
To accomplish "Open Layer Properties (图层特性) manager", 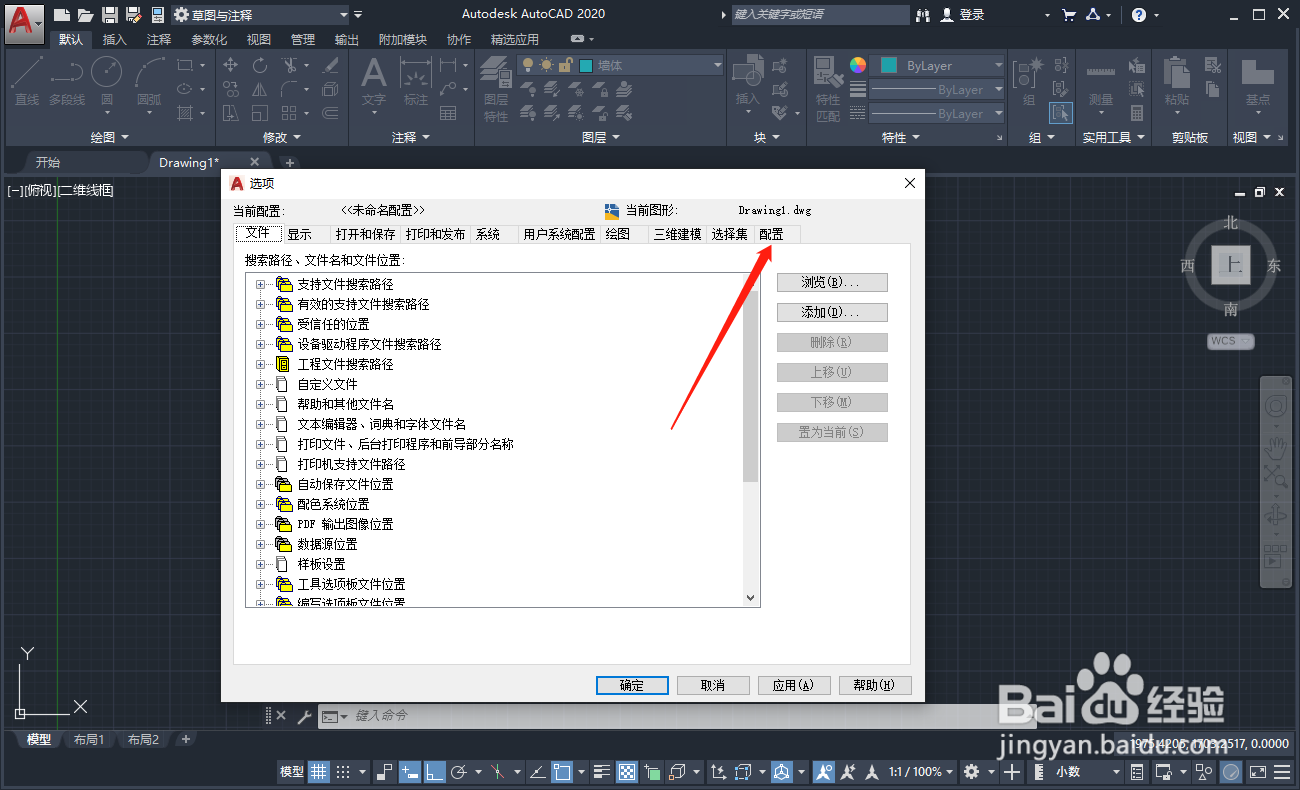I will click(x=496, y=88).
